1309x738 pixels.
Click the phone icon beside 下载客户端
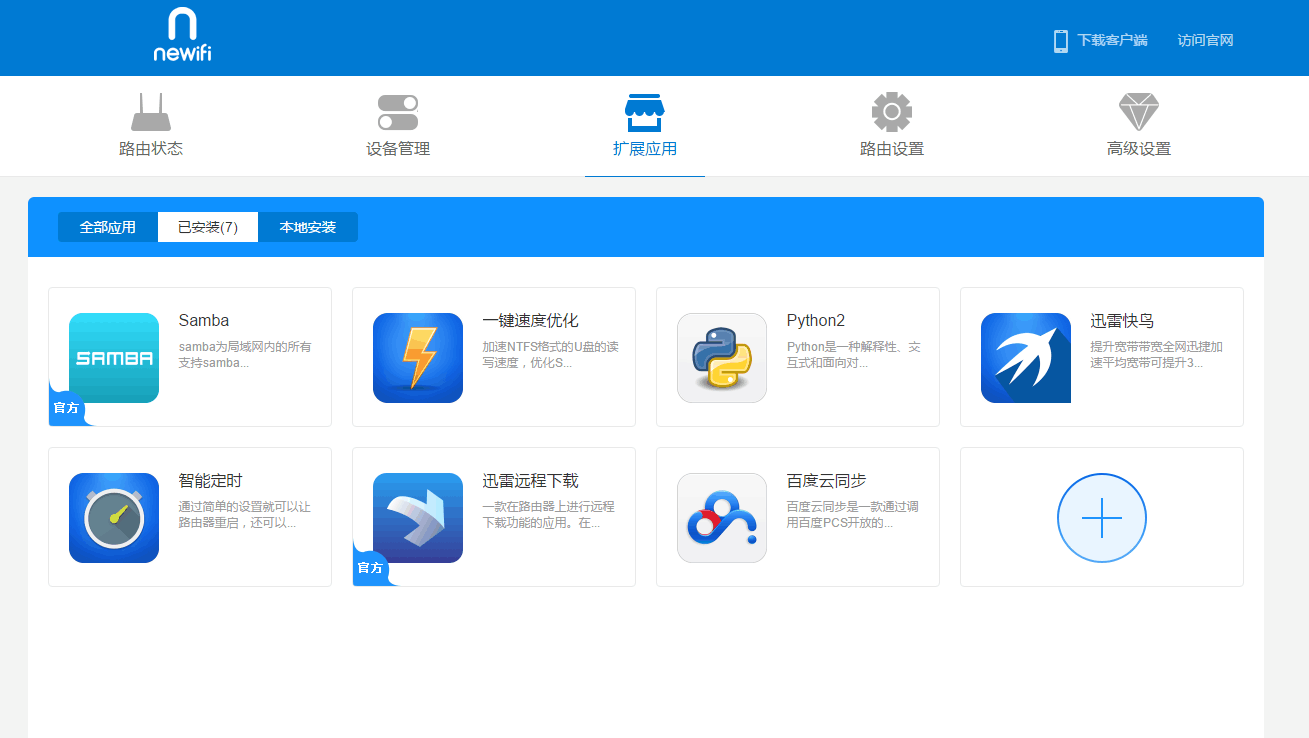pos(1061,41)
